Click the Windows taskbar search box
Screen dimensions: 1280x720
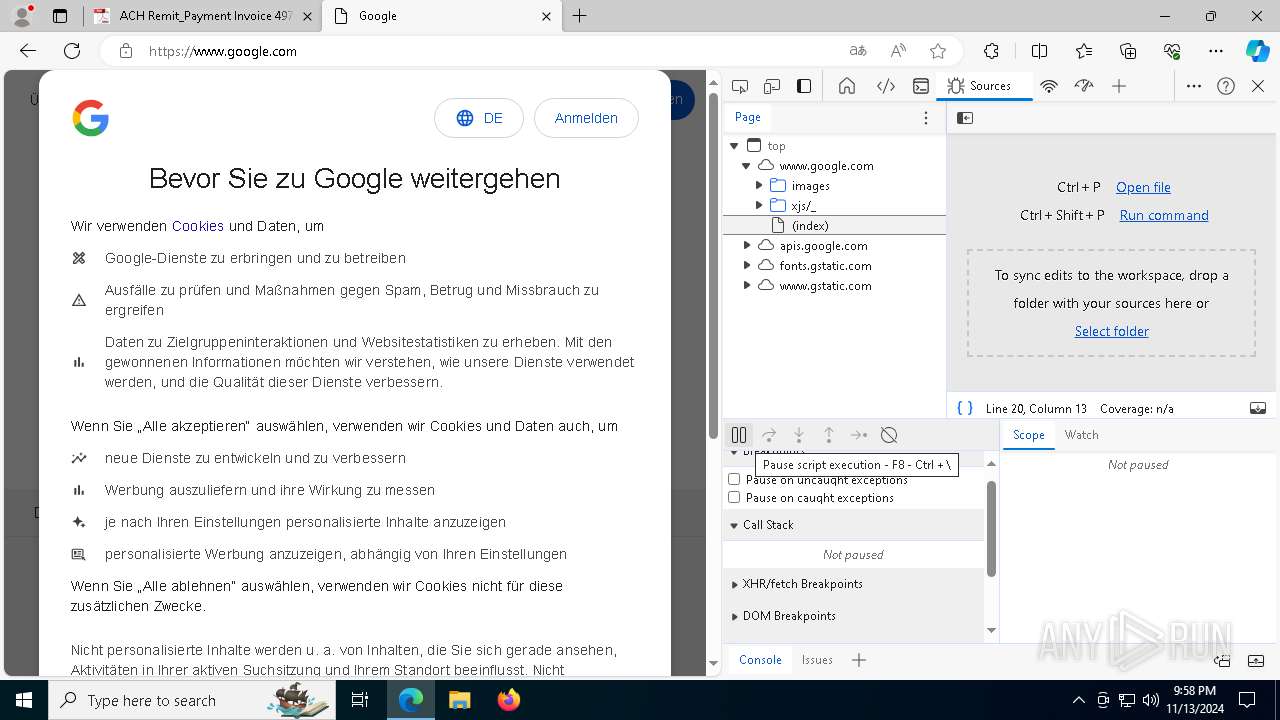click(191, 700)
